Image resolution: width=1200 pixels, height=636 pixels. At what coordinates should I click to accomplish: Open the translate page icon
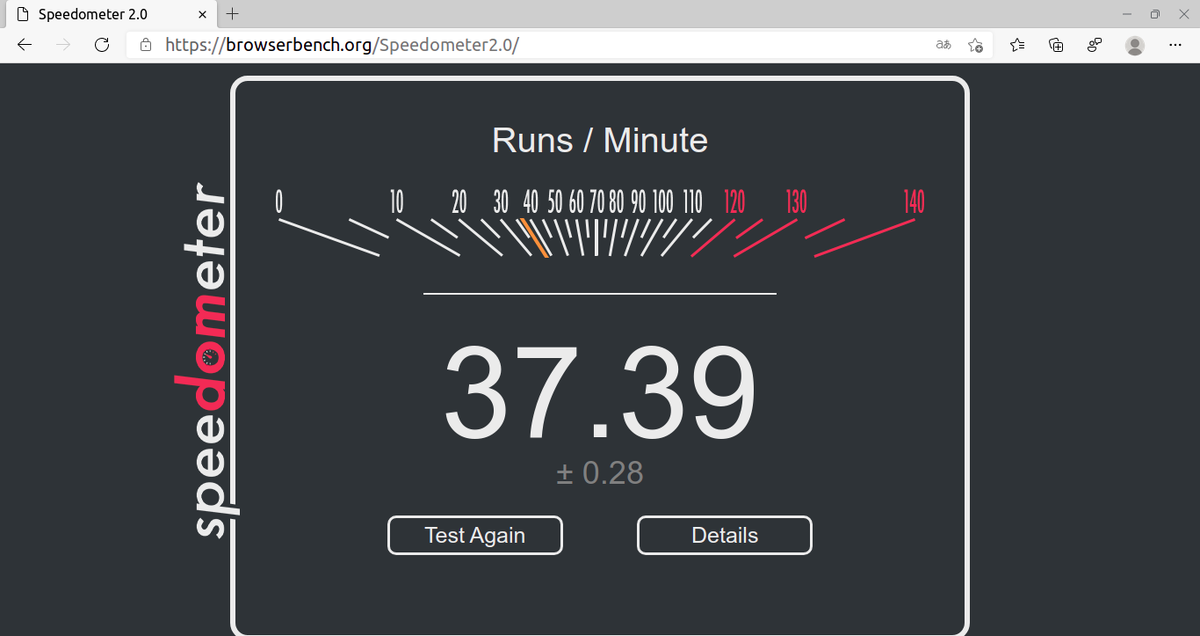pyautogui.click(x=943, y=45)
